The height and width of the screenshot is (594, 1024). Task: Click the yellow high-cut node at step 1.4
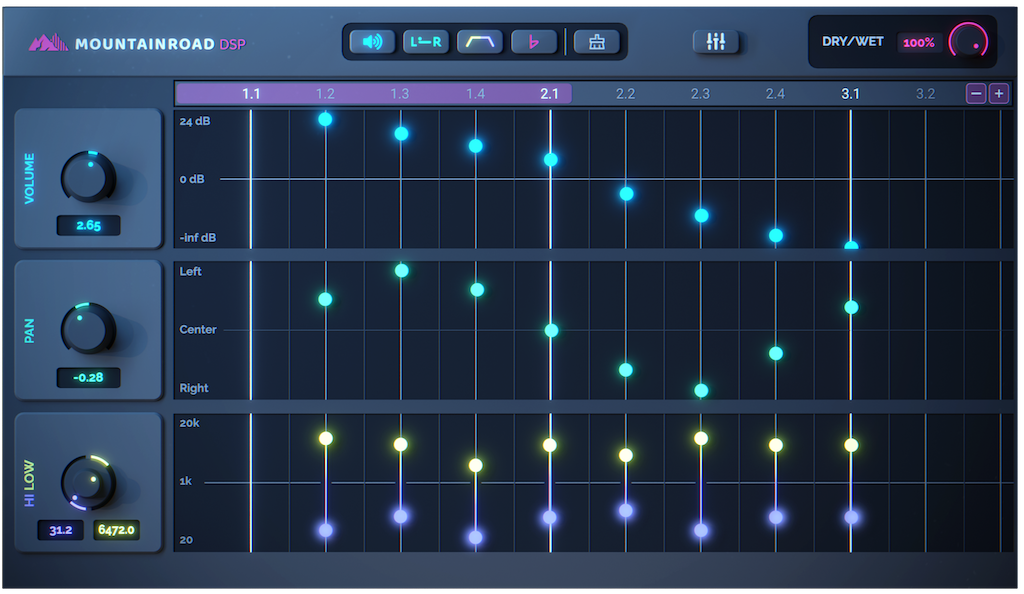point(476,465)
